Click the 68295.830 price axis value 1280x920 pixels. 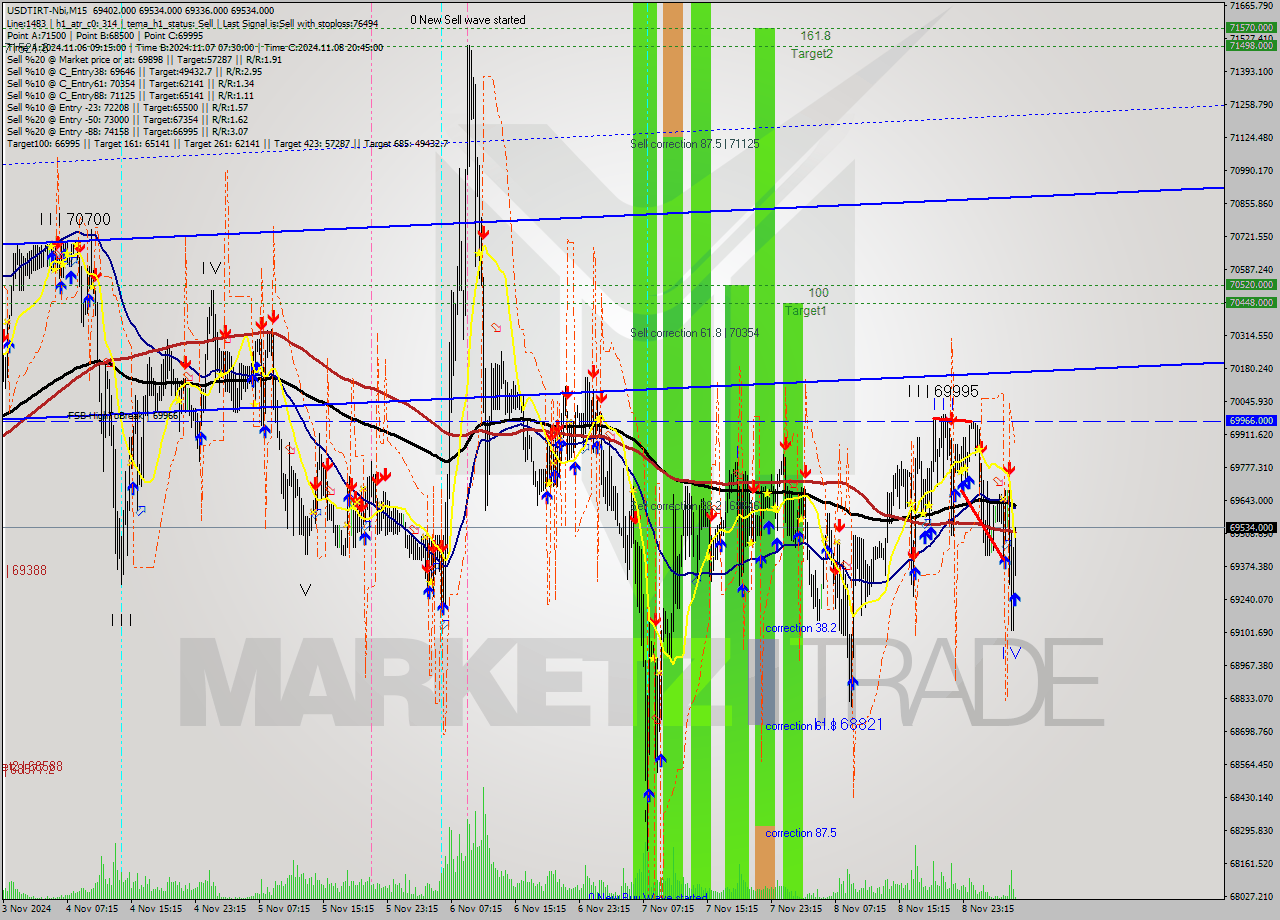pos(1251,830)
